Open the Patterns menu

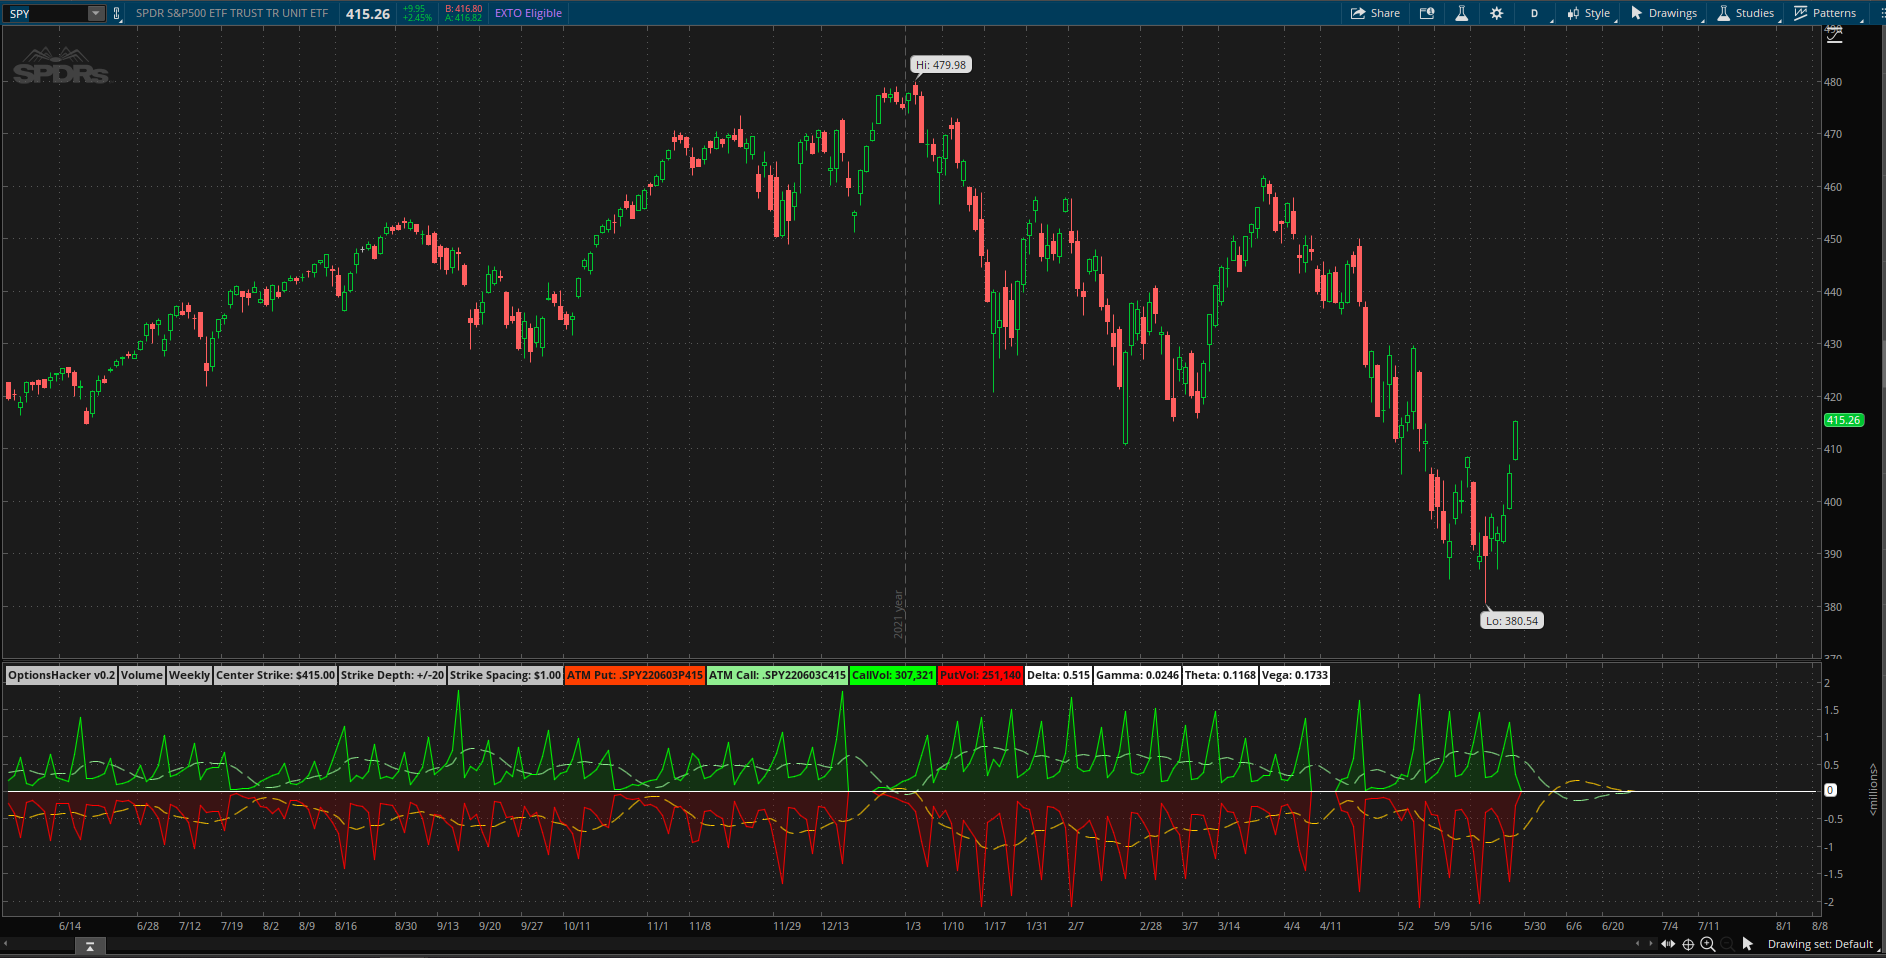tap(1825, 13)
